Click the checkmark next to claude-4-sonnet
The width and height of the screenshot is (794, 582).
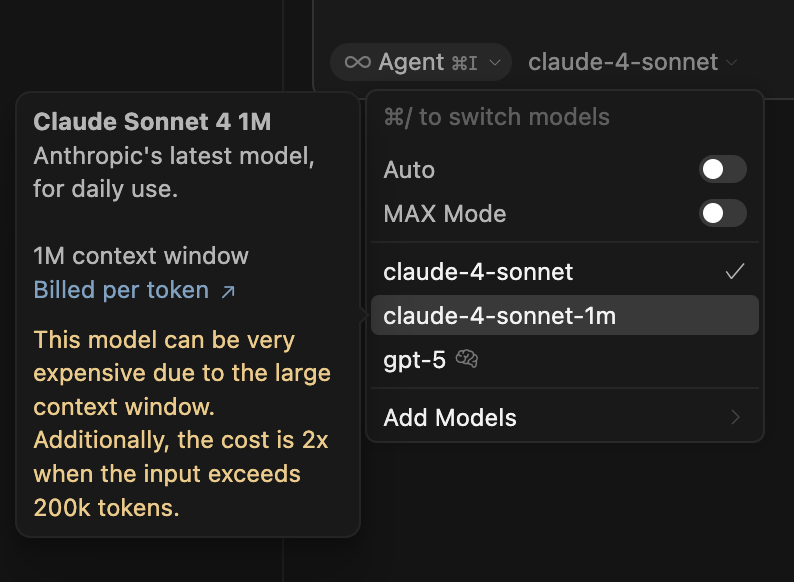[x=735, y=272]
